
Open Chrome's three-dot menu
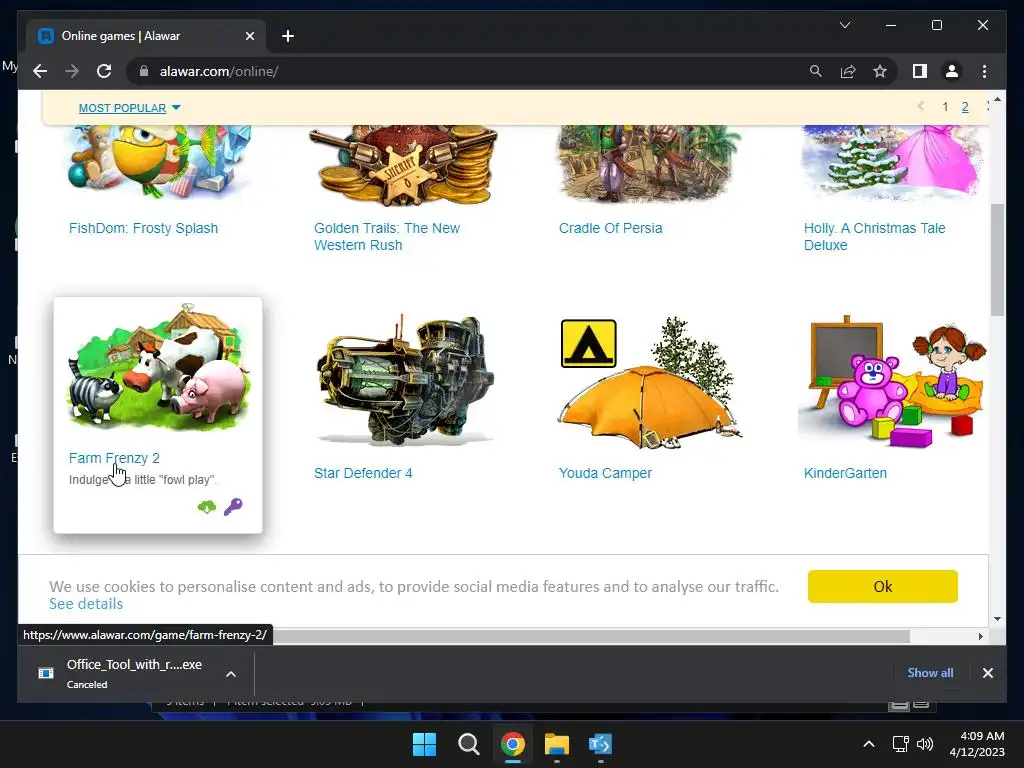coord(984,71)
